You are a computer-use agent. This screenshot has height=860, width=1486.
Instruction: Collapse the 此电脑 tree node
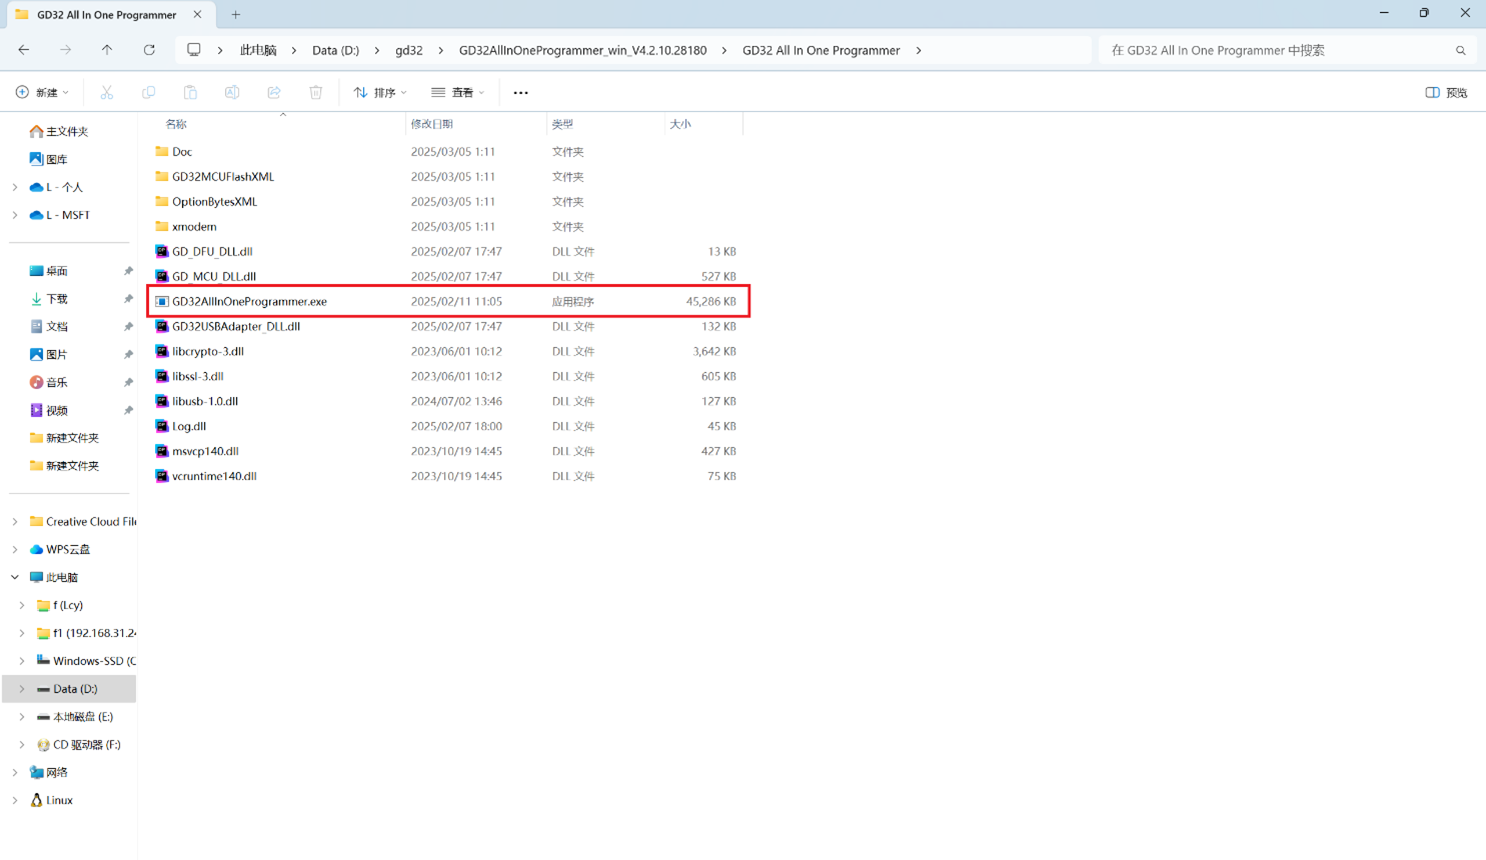click(15, 577)
